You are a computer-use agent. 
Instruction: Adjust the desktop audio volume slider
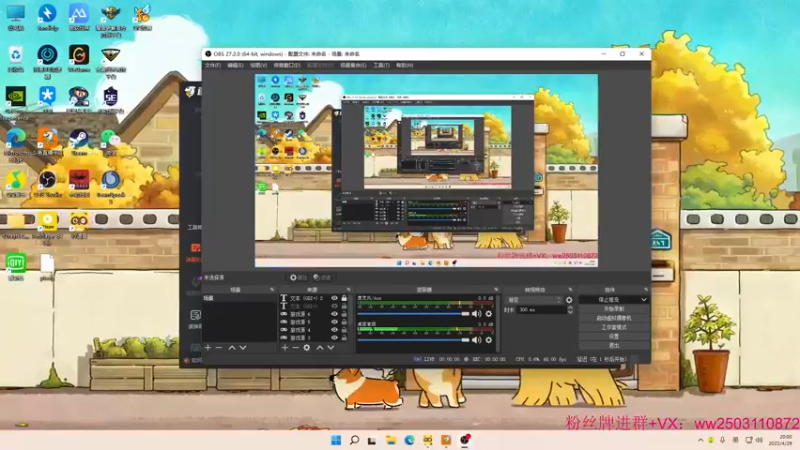[x=413, y=340]
